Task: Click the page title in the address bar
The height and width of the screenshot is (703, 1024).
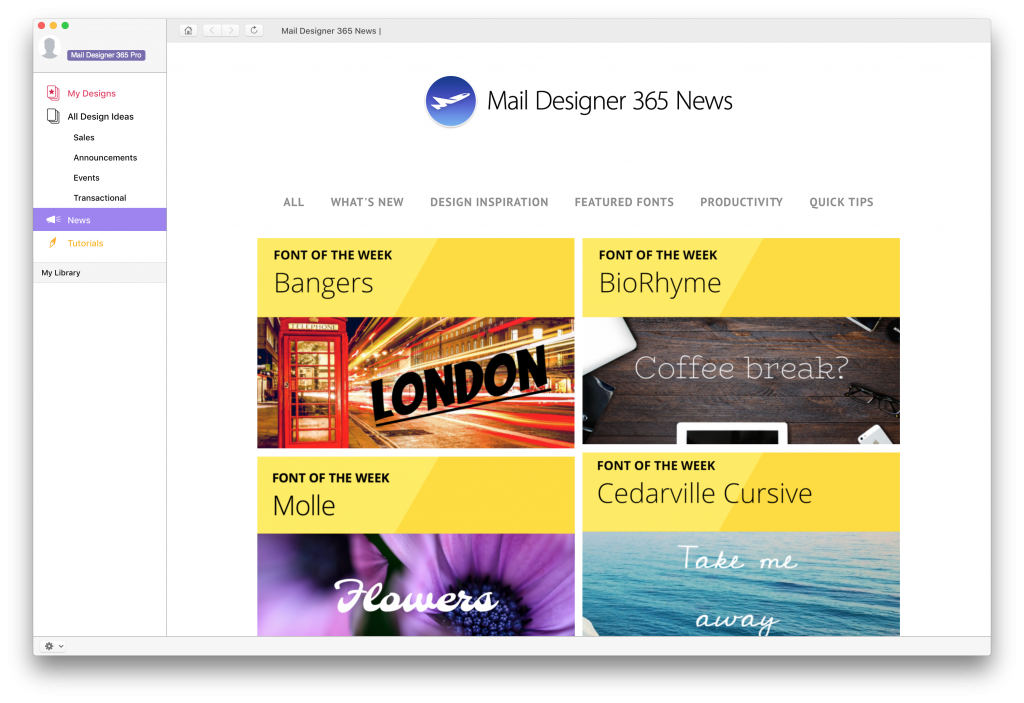Action: tap(331, 31)
